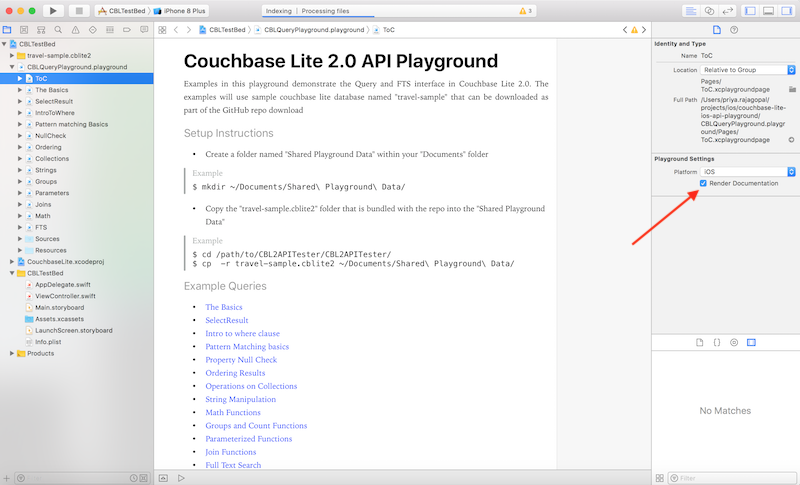Expand the Products folder
Screen dimensions: 800x485
[12, 353]
